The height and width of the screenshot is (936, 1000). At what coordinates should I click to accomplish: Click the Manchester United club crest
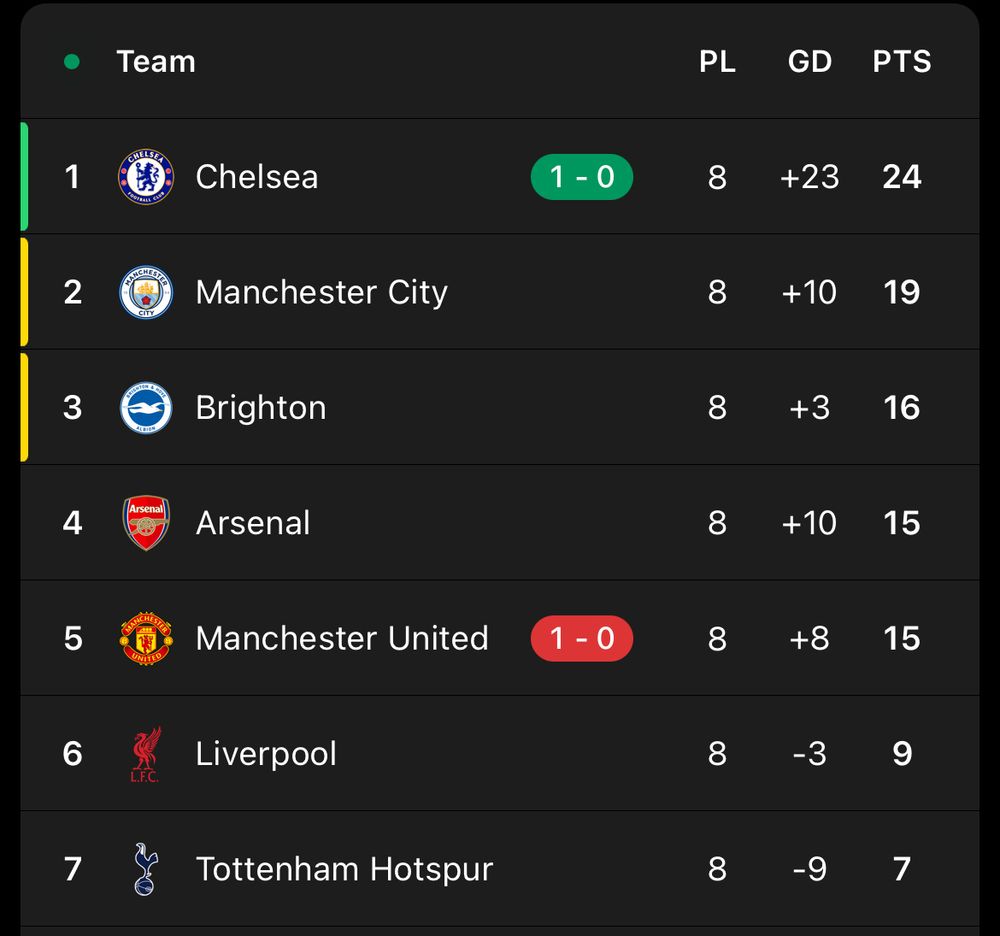pyautogui.click(x=146, y=638)
